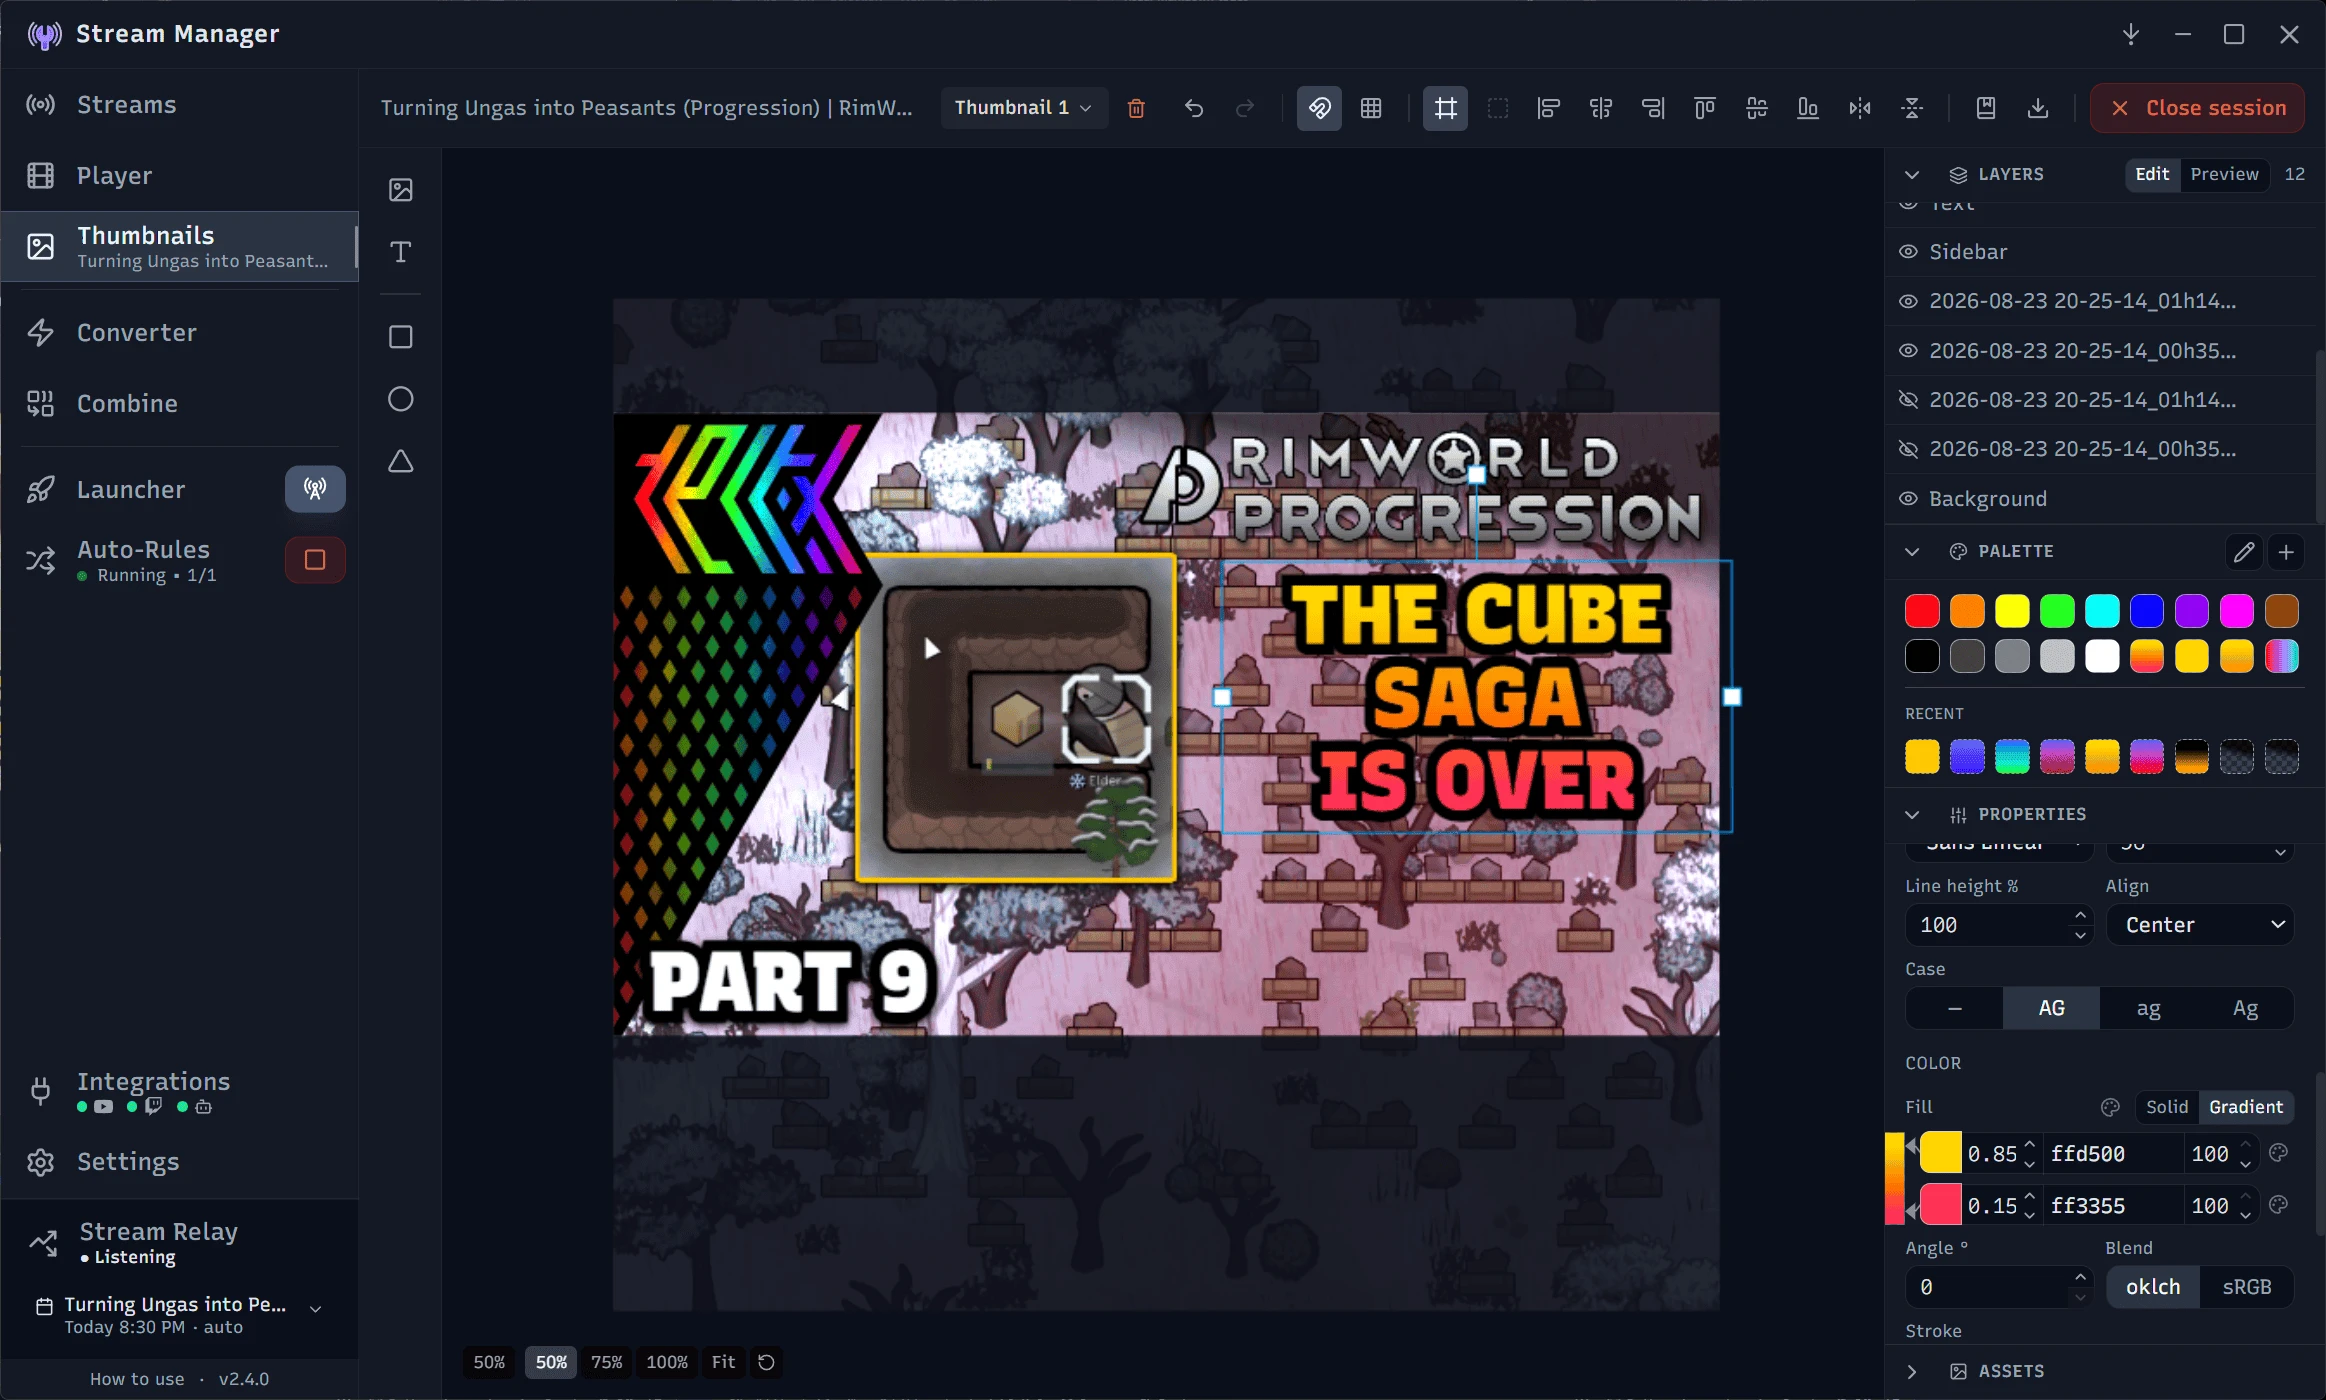Screen dimensions: 2326x1400
Task: Collapse the Layers panel chevron
Action: [x=1912, y=175]
